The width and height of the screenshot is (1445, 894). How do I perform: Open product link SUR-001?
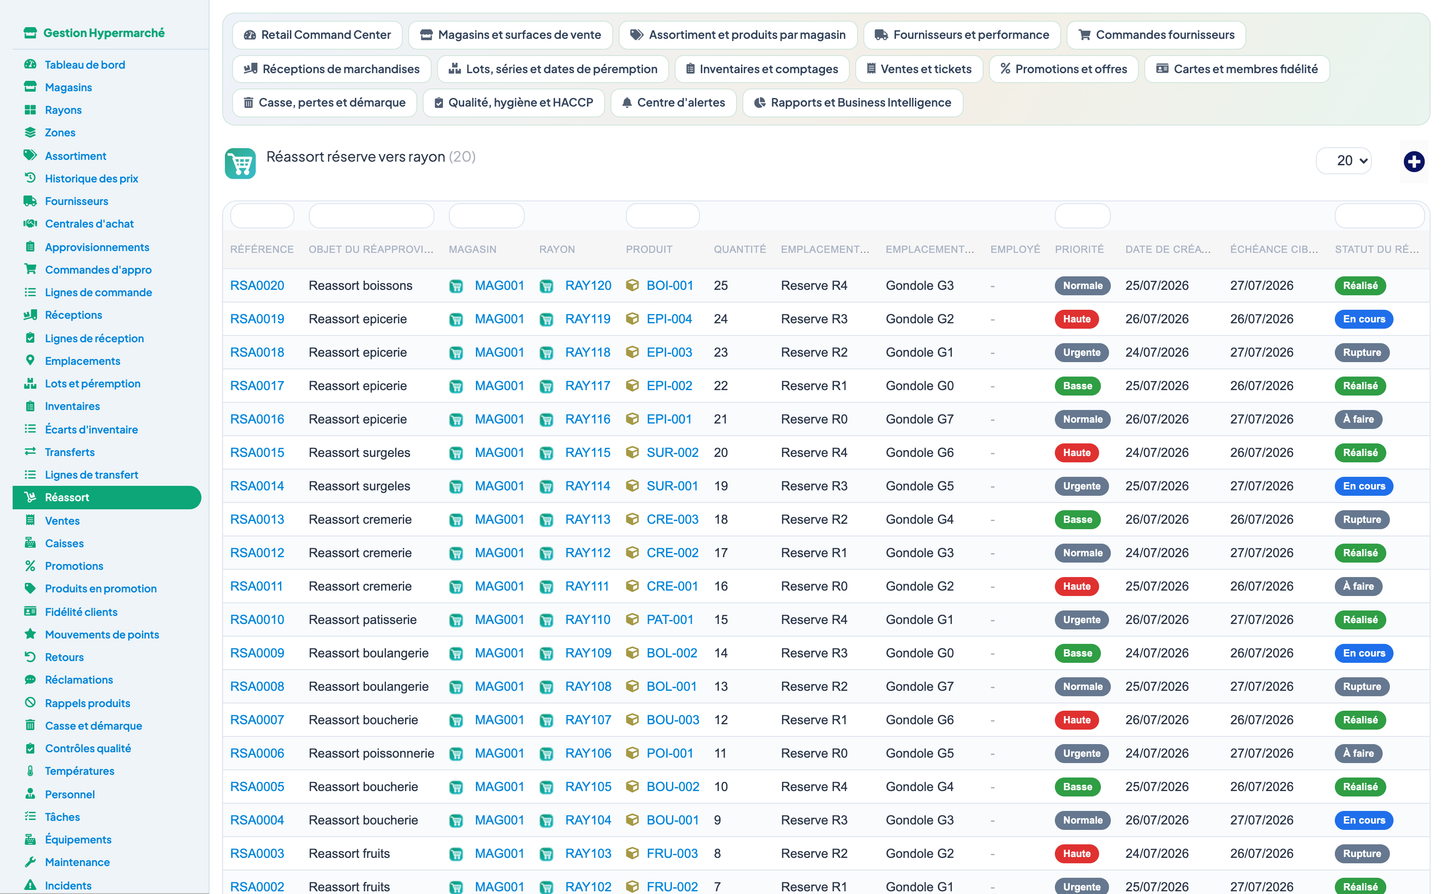pos(672,486)
